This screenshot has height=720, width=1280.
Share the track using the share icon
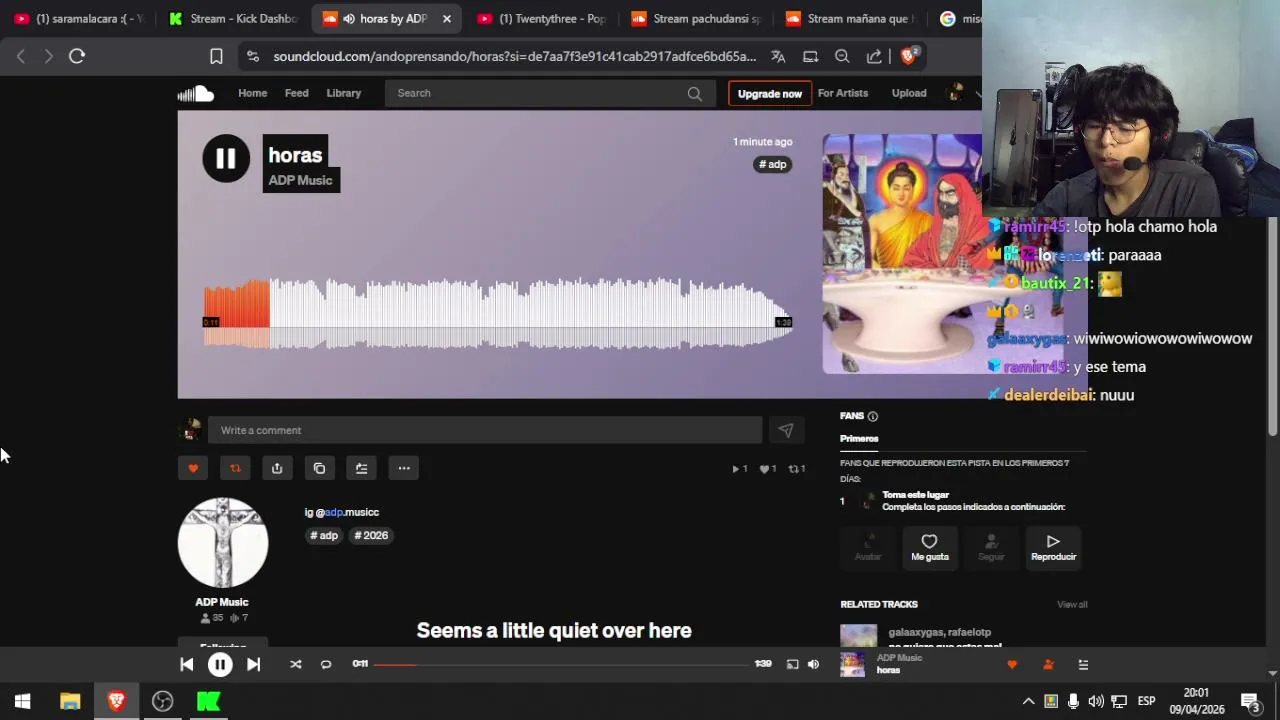point(277,468)
